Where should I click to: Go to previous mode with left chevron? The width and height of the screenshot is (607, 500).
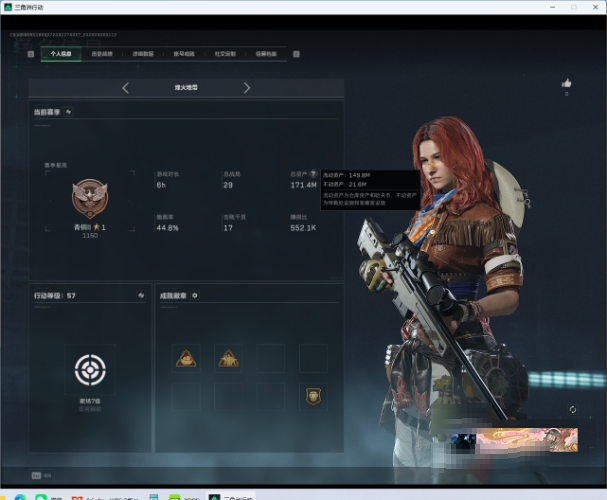pyautogui.click(x=125, y=88)
